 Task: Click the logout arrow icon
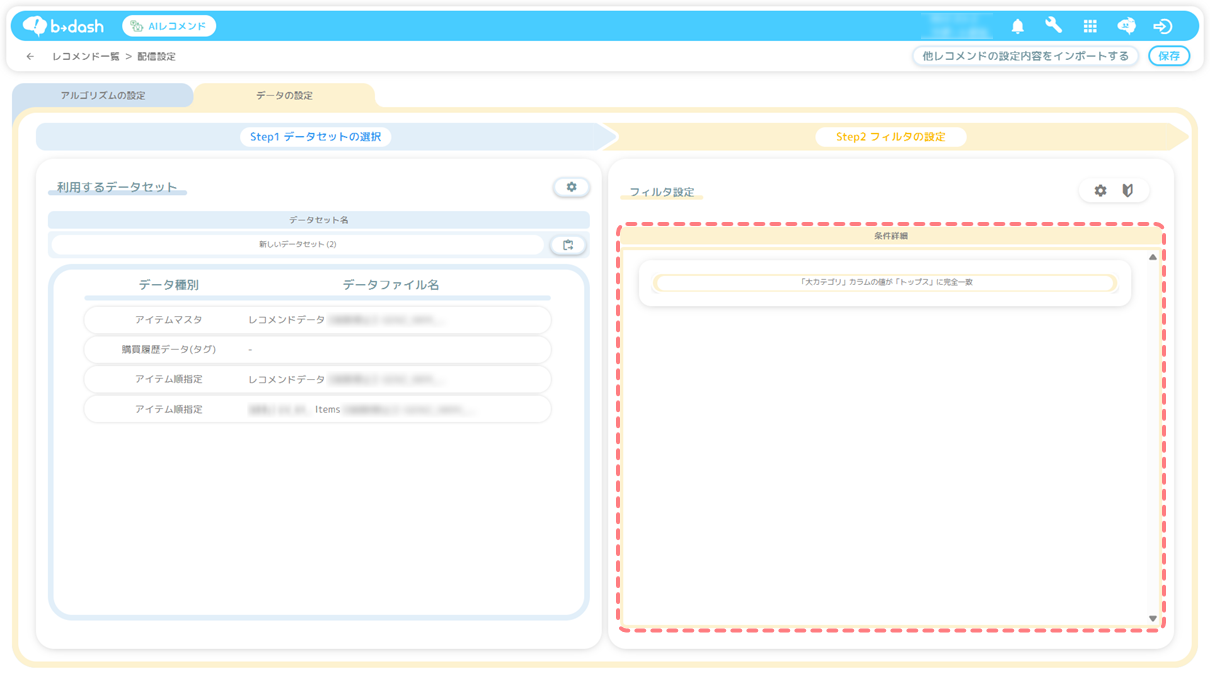point(1162,27)
